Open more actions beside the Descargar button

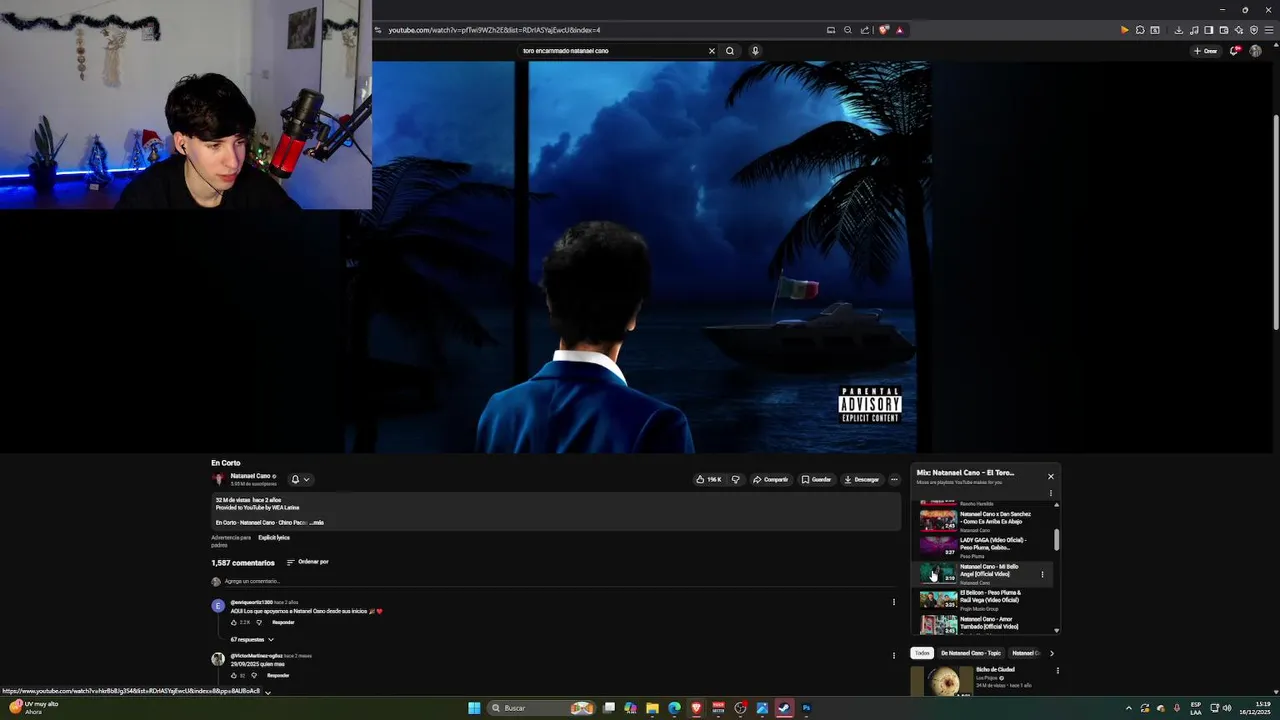894,479
